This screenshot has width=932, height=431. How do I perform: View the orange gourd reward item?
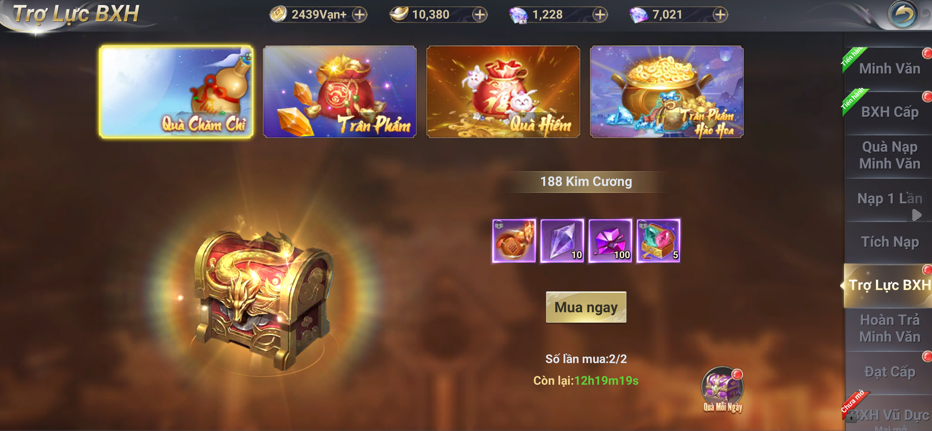point(514,241)
